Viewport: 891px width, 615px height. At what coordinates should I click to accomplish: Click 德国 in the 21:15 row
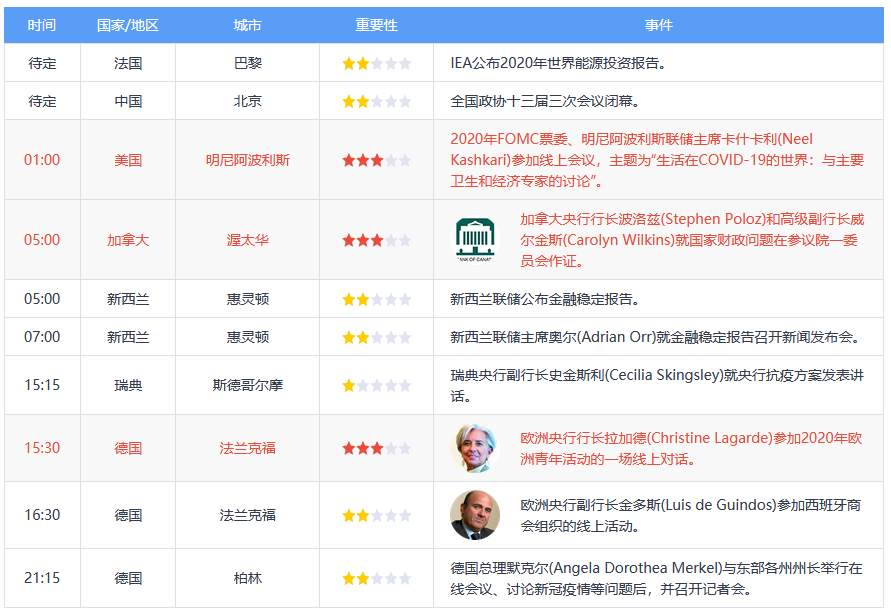point(128,578)
